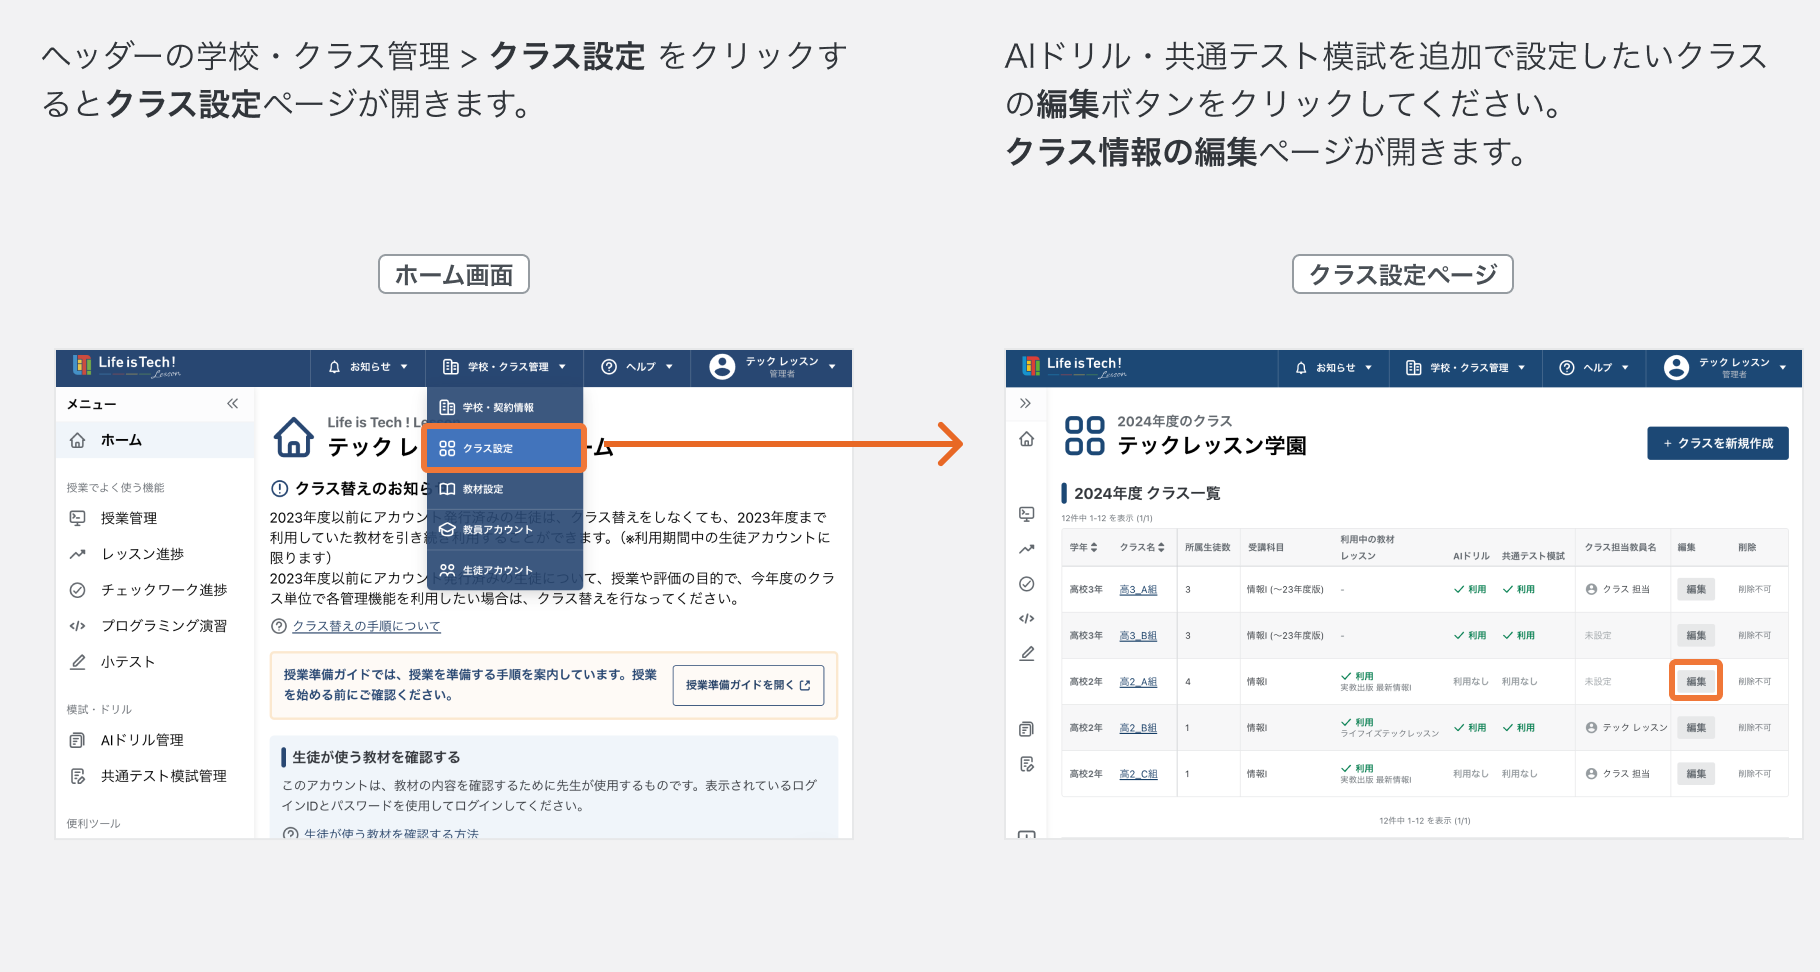Open 学校・クラス管理 dropdown in home screen header
1820x972 pixels.
505,367
